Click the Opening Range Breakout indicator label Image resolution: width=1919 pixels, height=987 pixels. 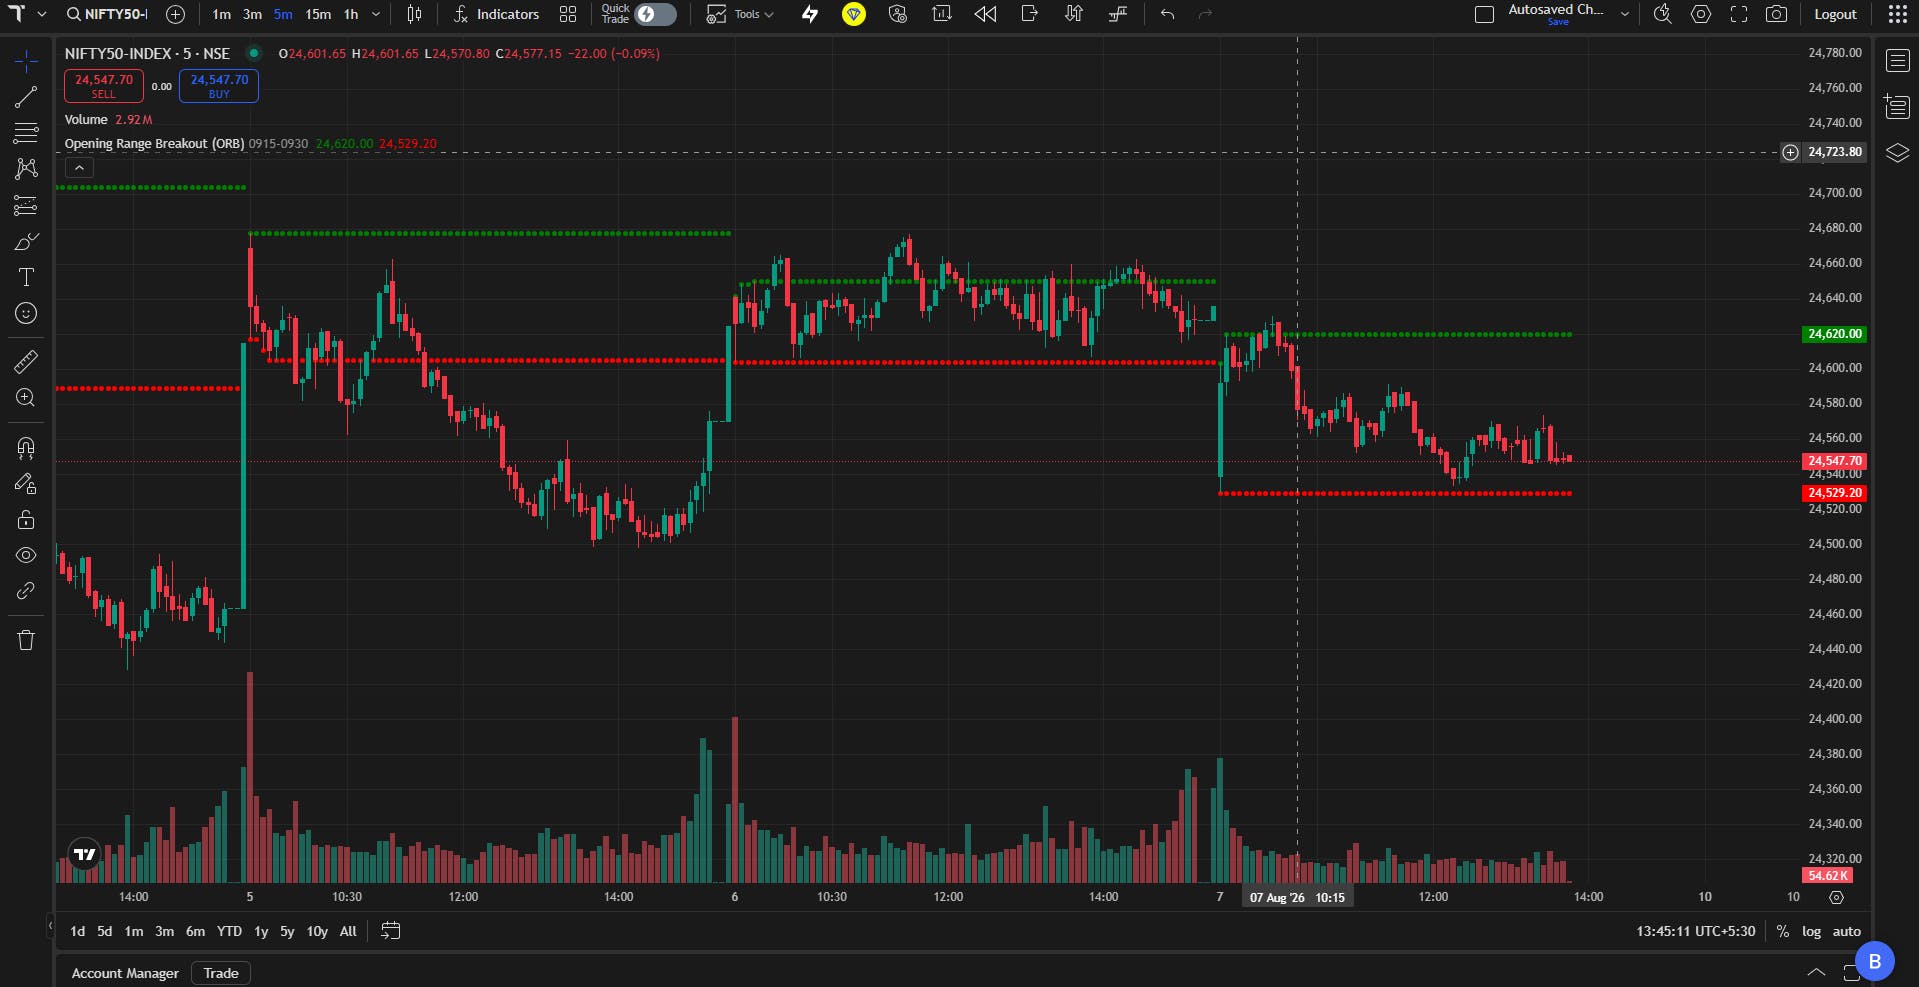(x=154, y=144)
